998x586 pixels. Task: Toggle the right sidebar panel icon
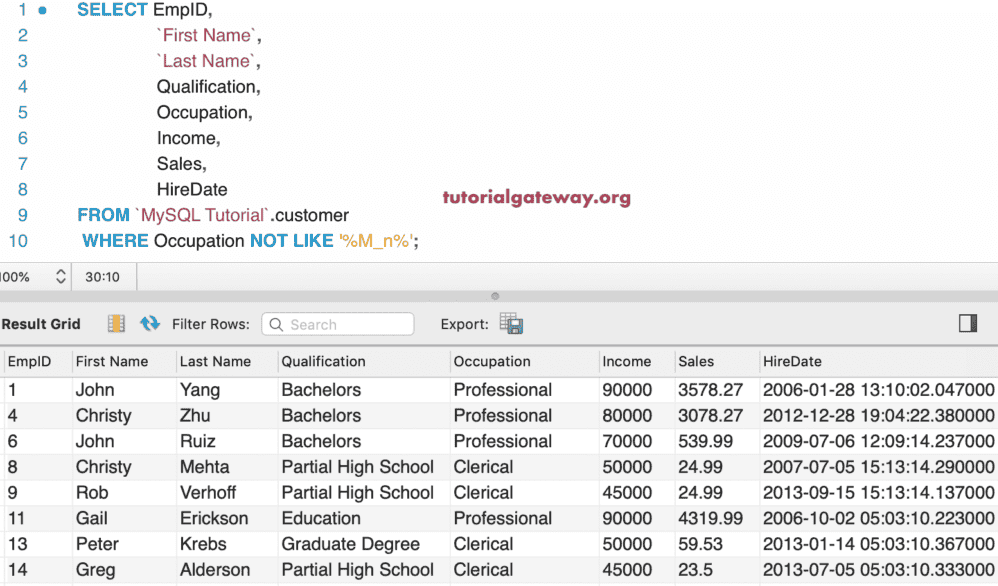tap(968, 323)
